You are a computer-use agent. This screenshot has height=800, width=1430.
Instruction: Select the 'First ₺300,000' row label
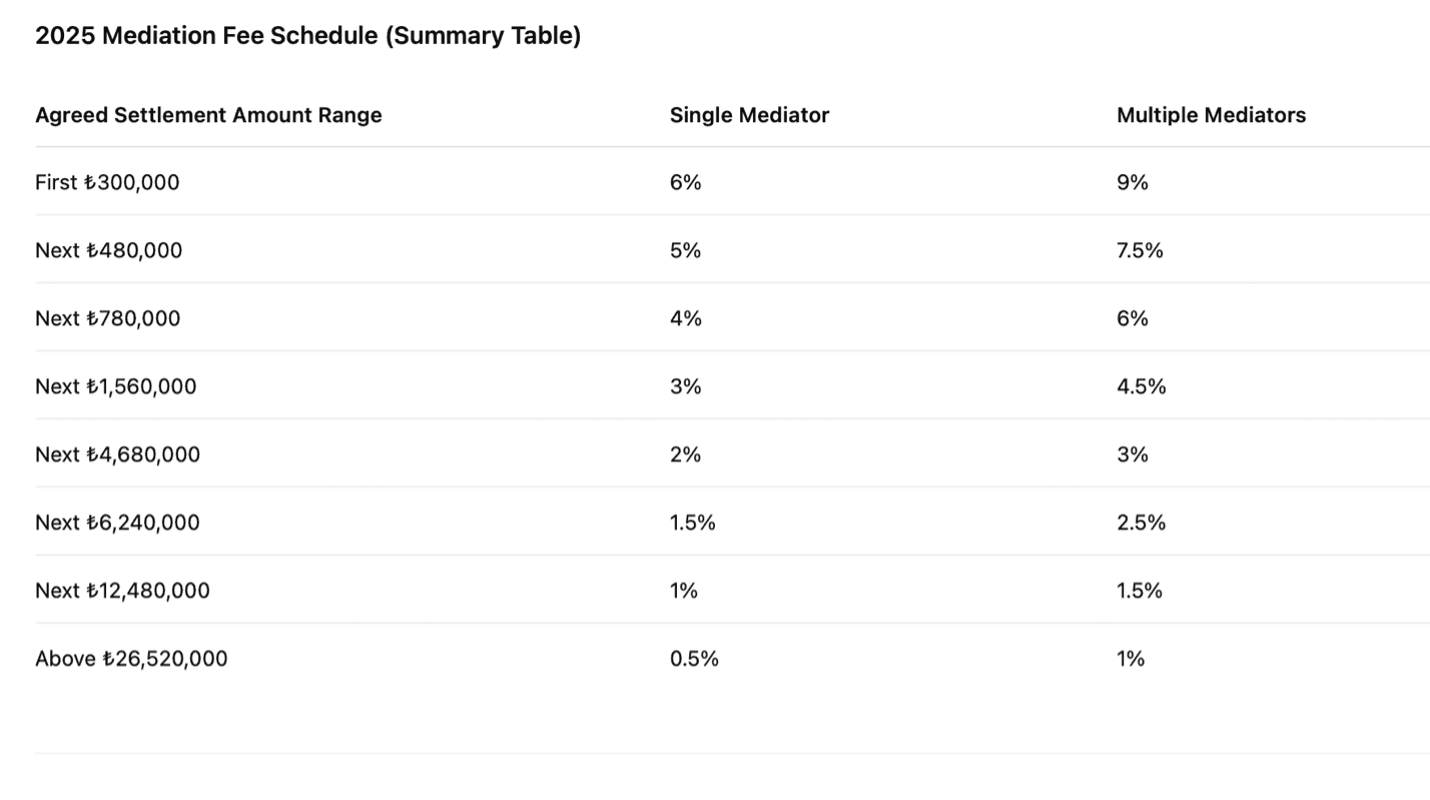[x=107, y=182]
